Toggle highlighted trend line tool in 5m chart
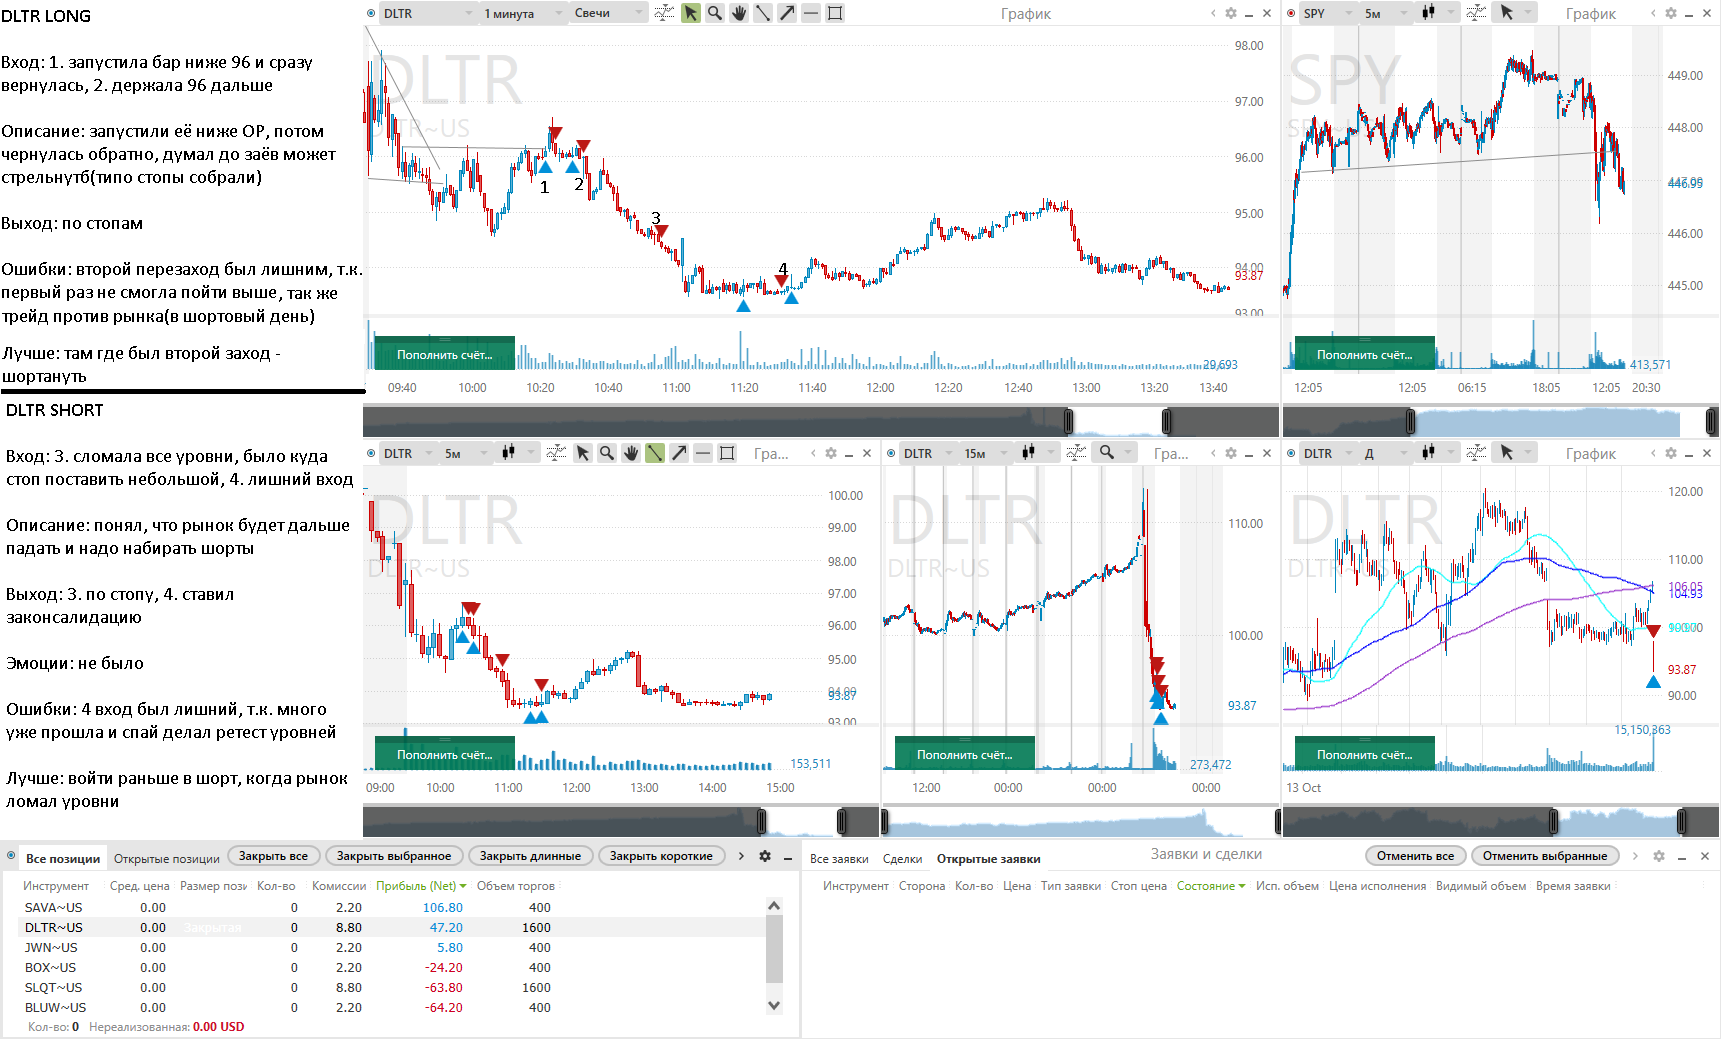This screenshot has height=1039, width=1721. (x=654, y=453)
